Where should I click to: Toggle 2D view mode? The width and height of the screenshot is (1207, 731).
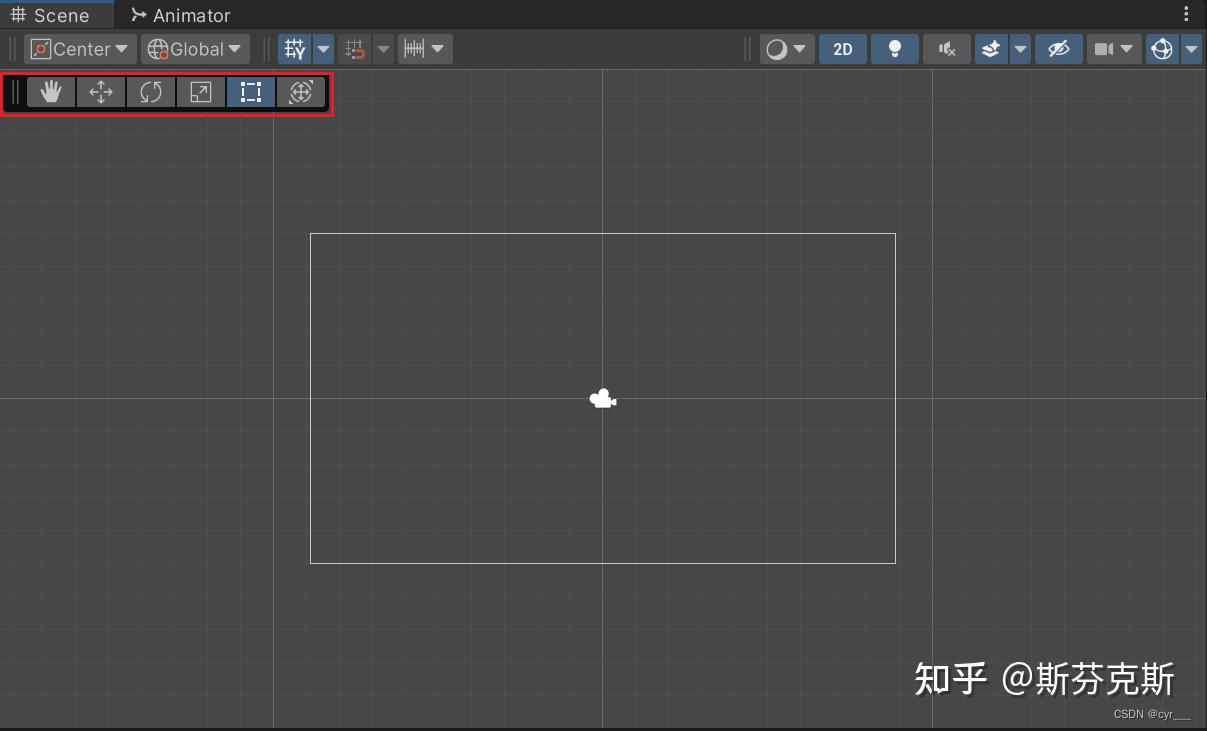[x=843, y=49]
